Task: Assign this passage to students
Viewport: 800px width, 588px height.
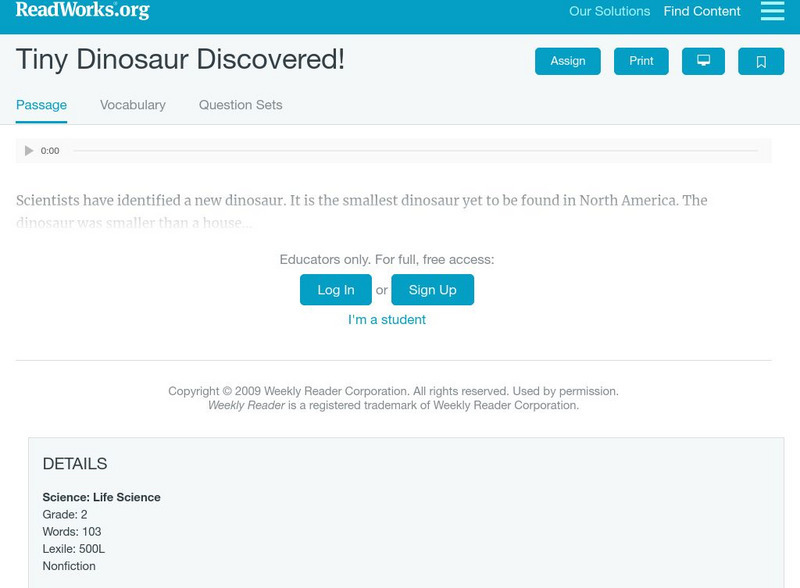Action: (x=566, y=61)
